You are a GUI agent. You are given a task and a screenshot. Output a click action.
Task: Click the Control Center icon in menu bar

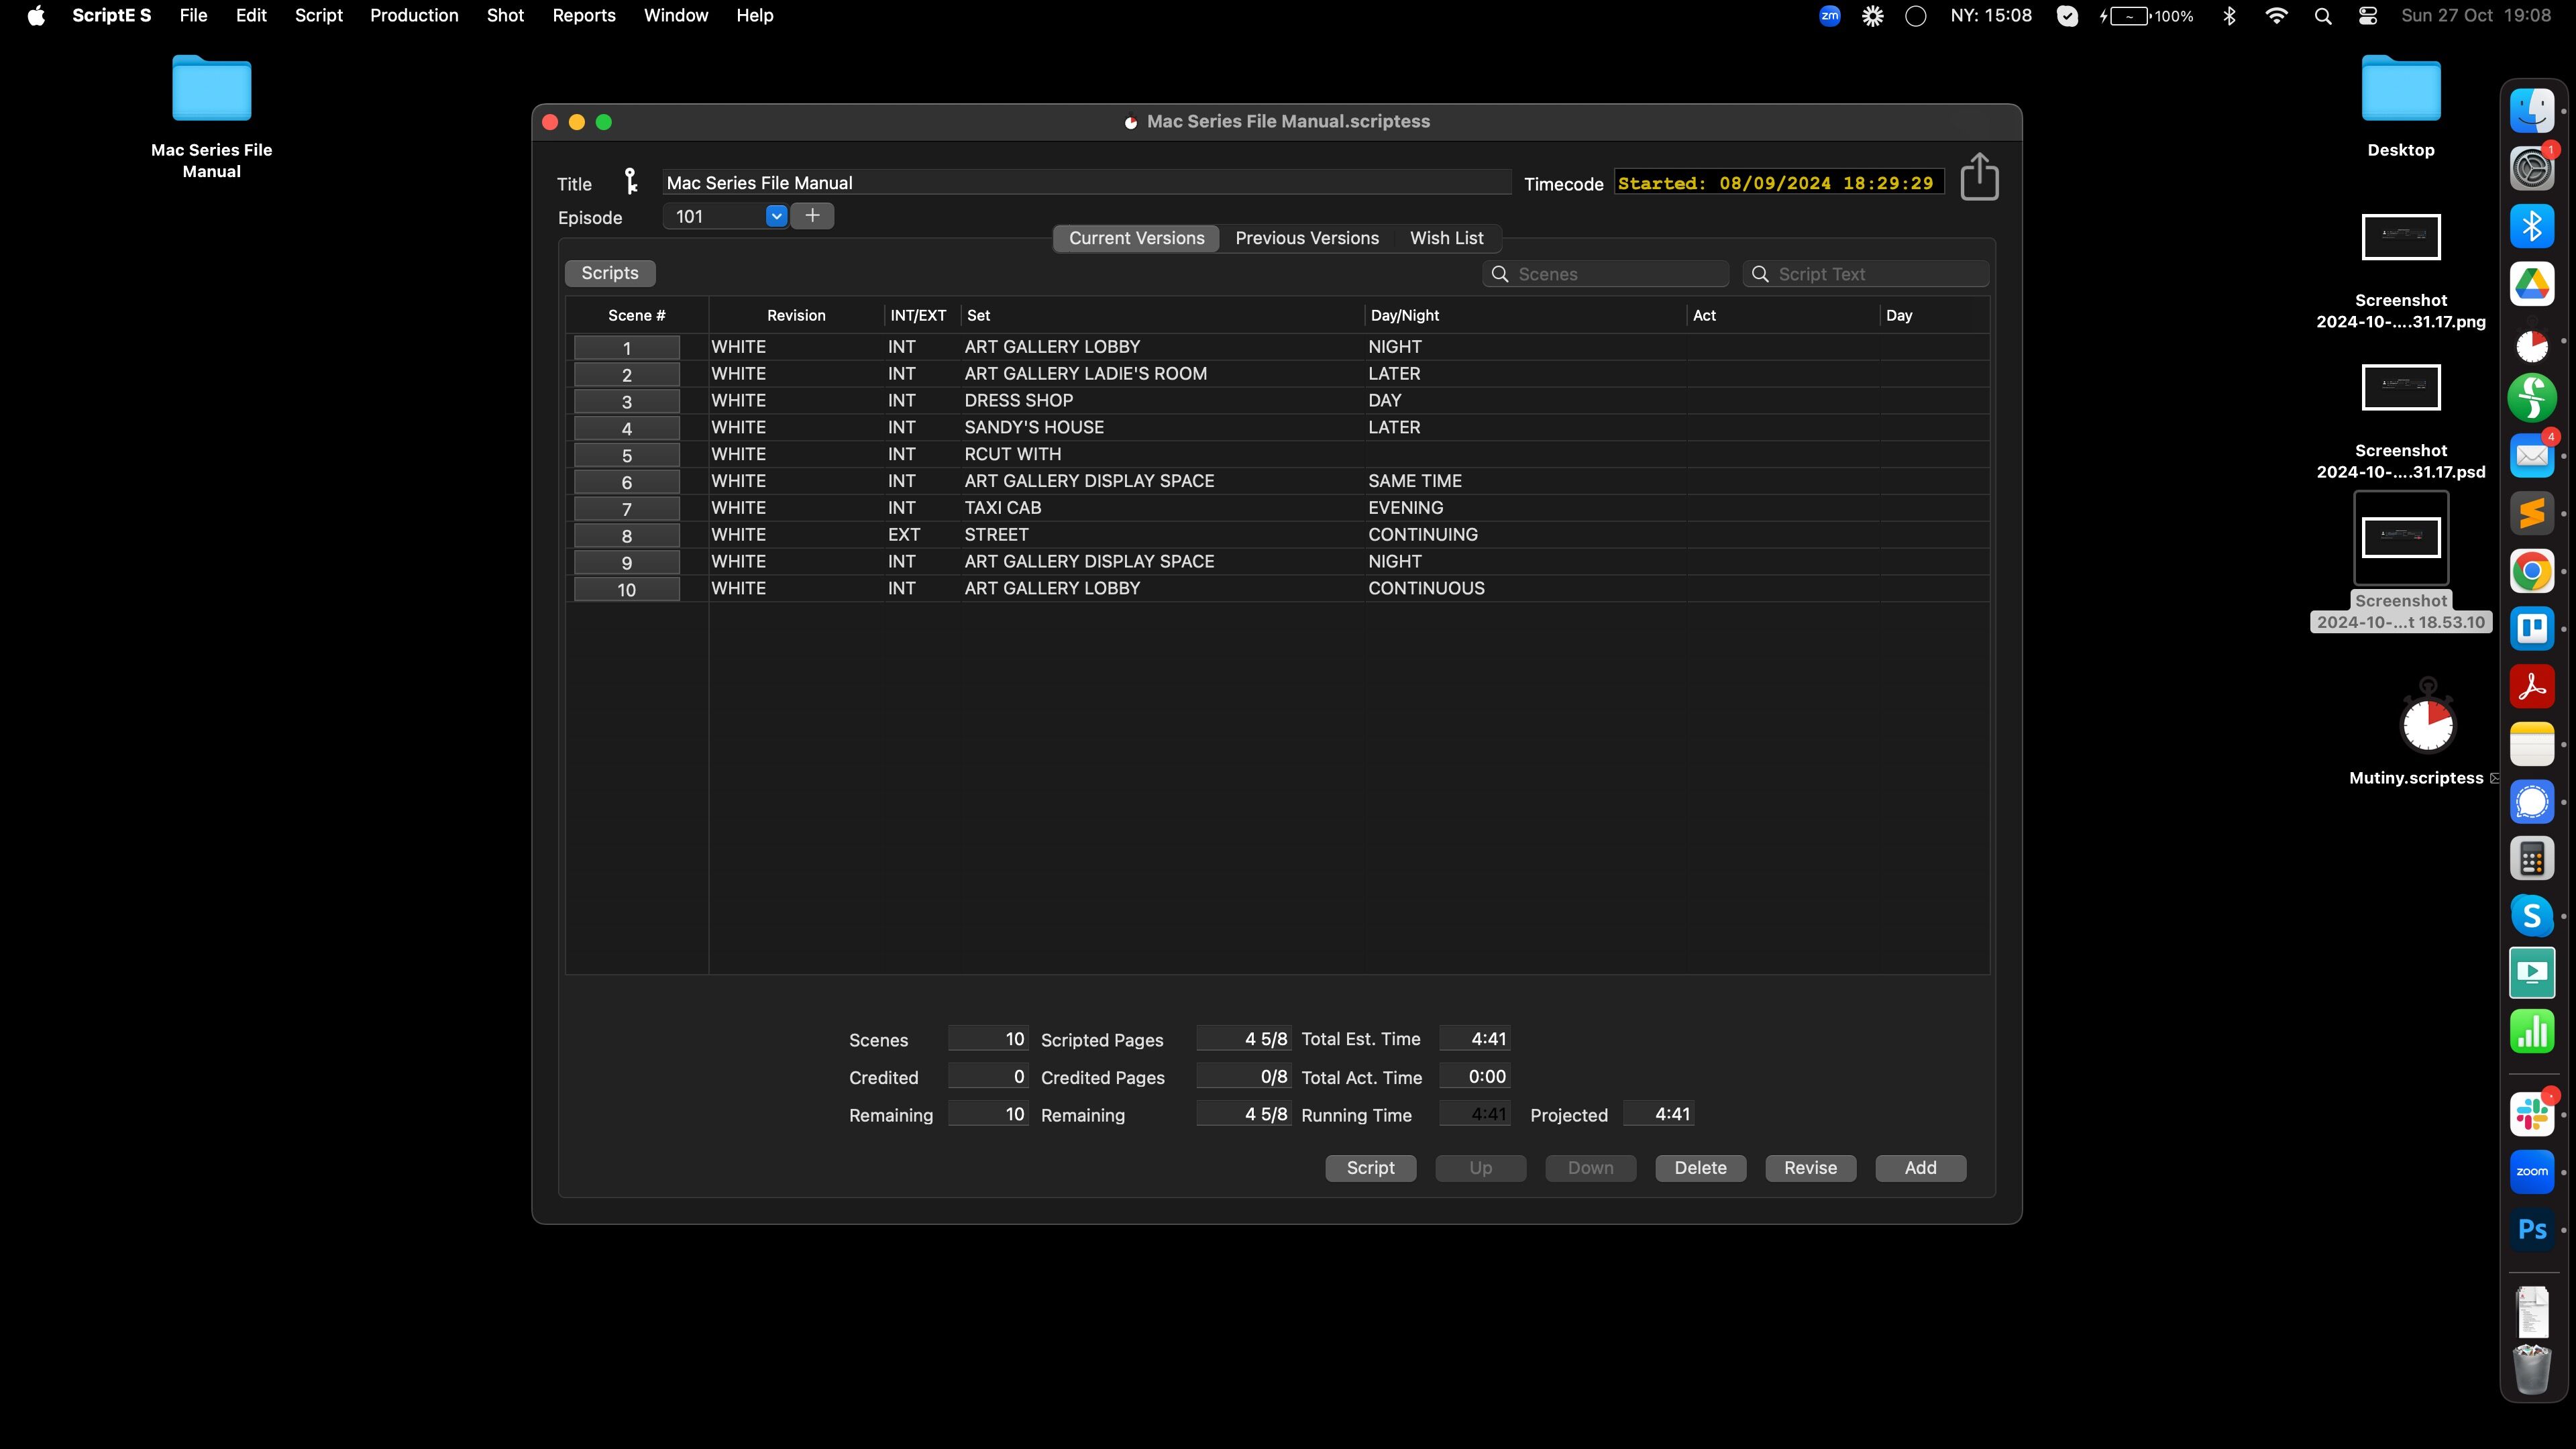(x=2368, y=16)
